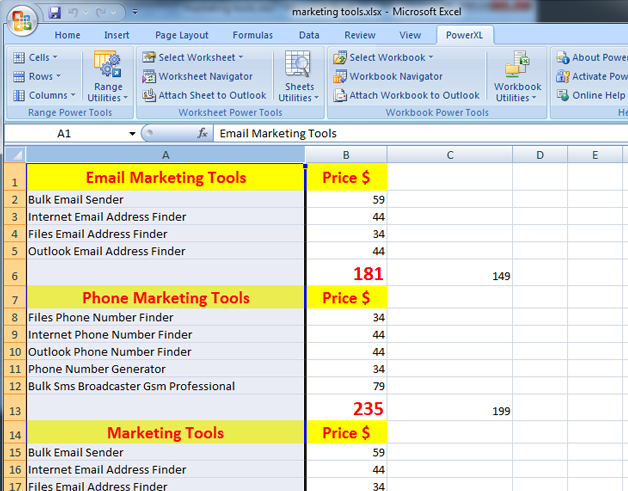Viewport: 628px width, 491px height.
Task: Click the Activate PowerXL icon
Action: tap(562, 76)
